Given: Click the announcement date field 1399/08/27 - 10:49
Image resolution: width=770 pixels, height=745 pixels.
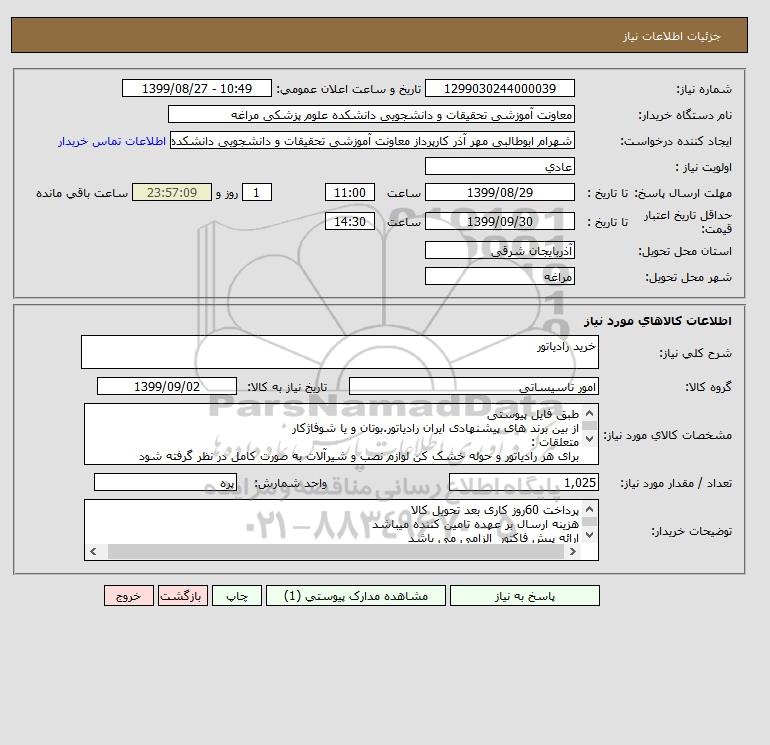Looking at the screenshot, I should pyautogui.click(x=197, y=88).
